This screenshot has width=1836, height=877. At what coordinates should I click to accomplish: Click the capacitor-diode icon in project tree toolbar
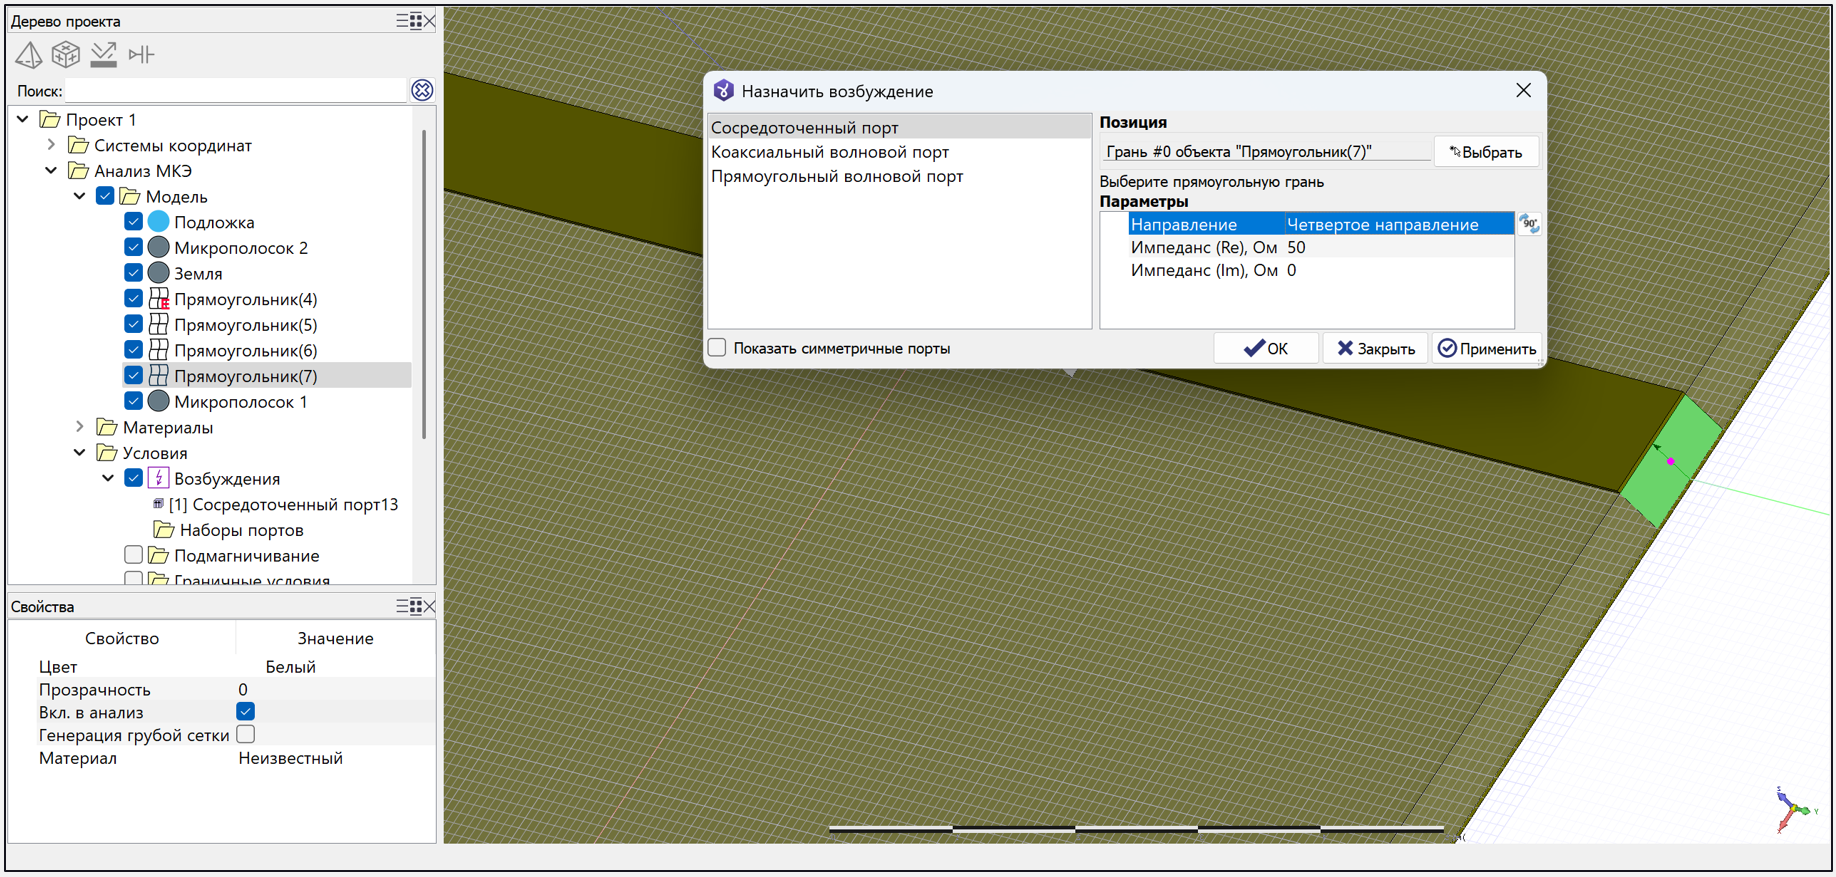(x=141, y=55)
